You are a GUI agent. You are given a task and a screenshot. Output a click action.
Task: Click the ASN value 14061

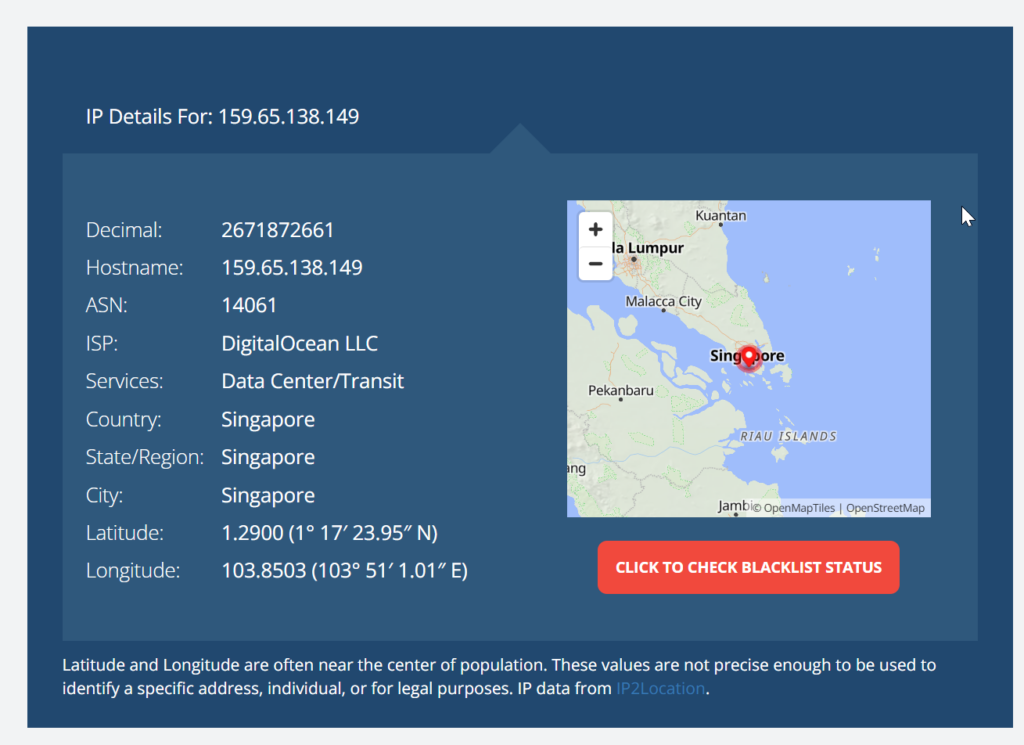[x=249, y=306]
